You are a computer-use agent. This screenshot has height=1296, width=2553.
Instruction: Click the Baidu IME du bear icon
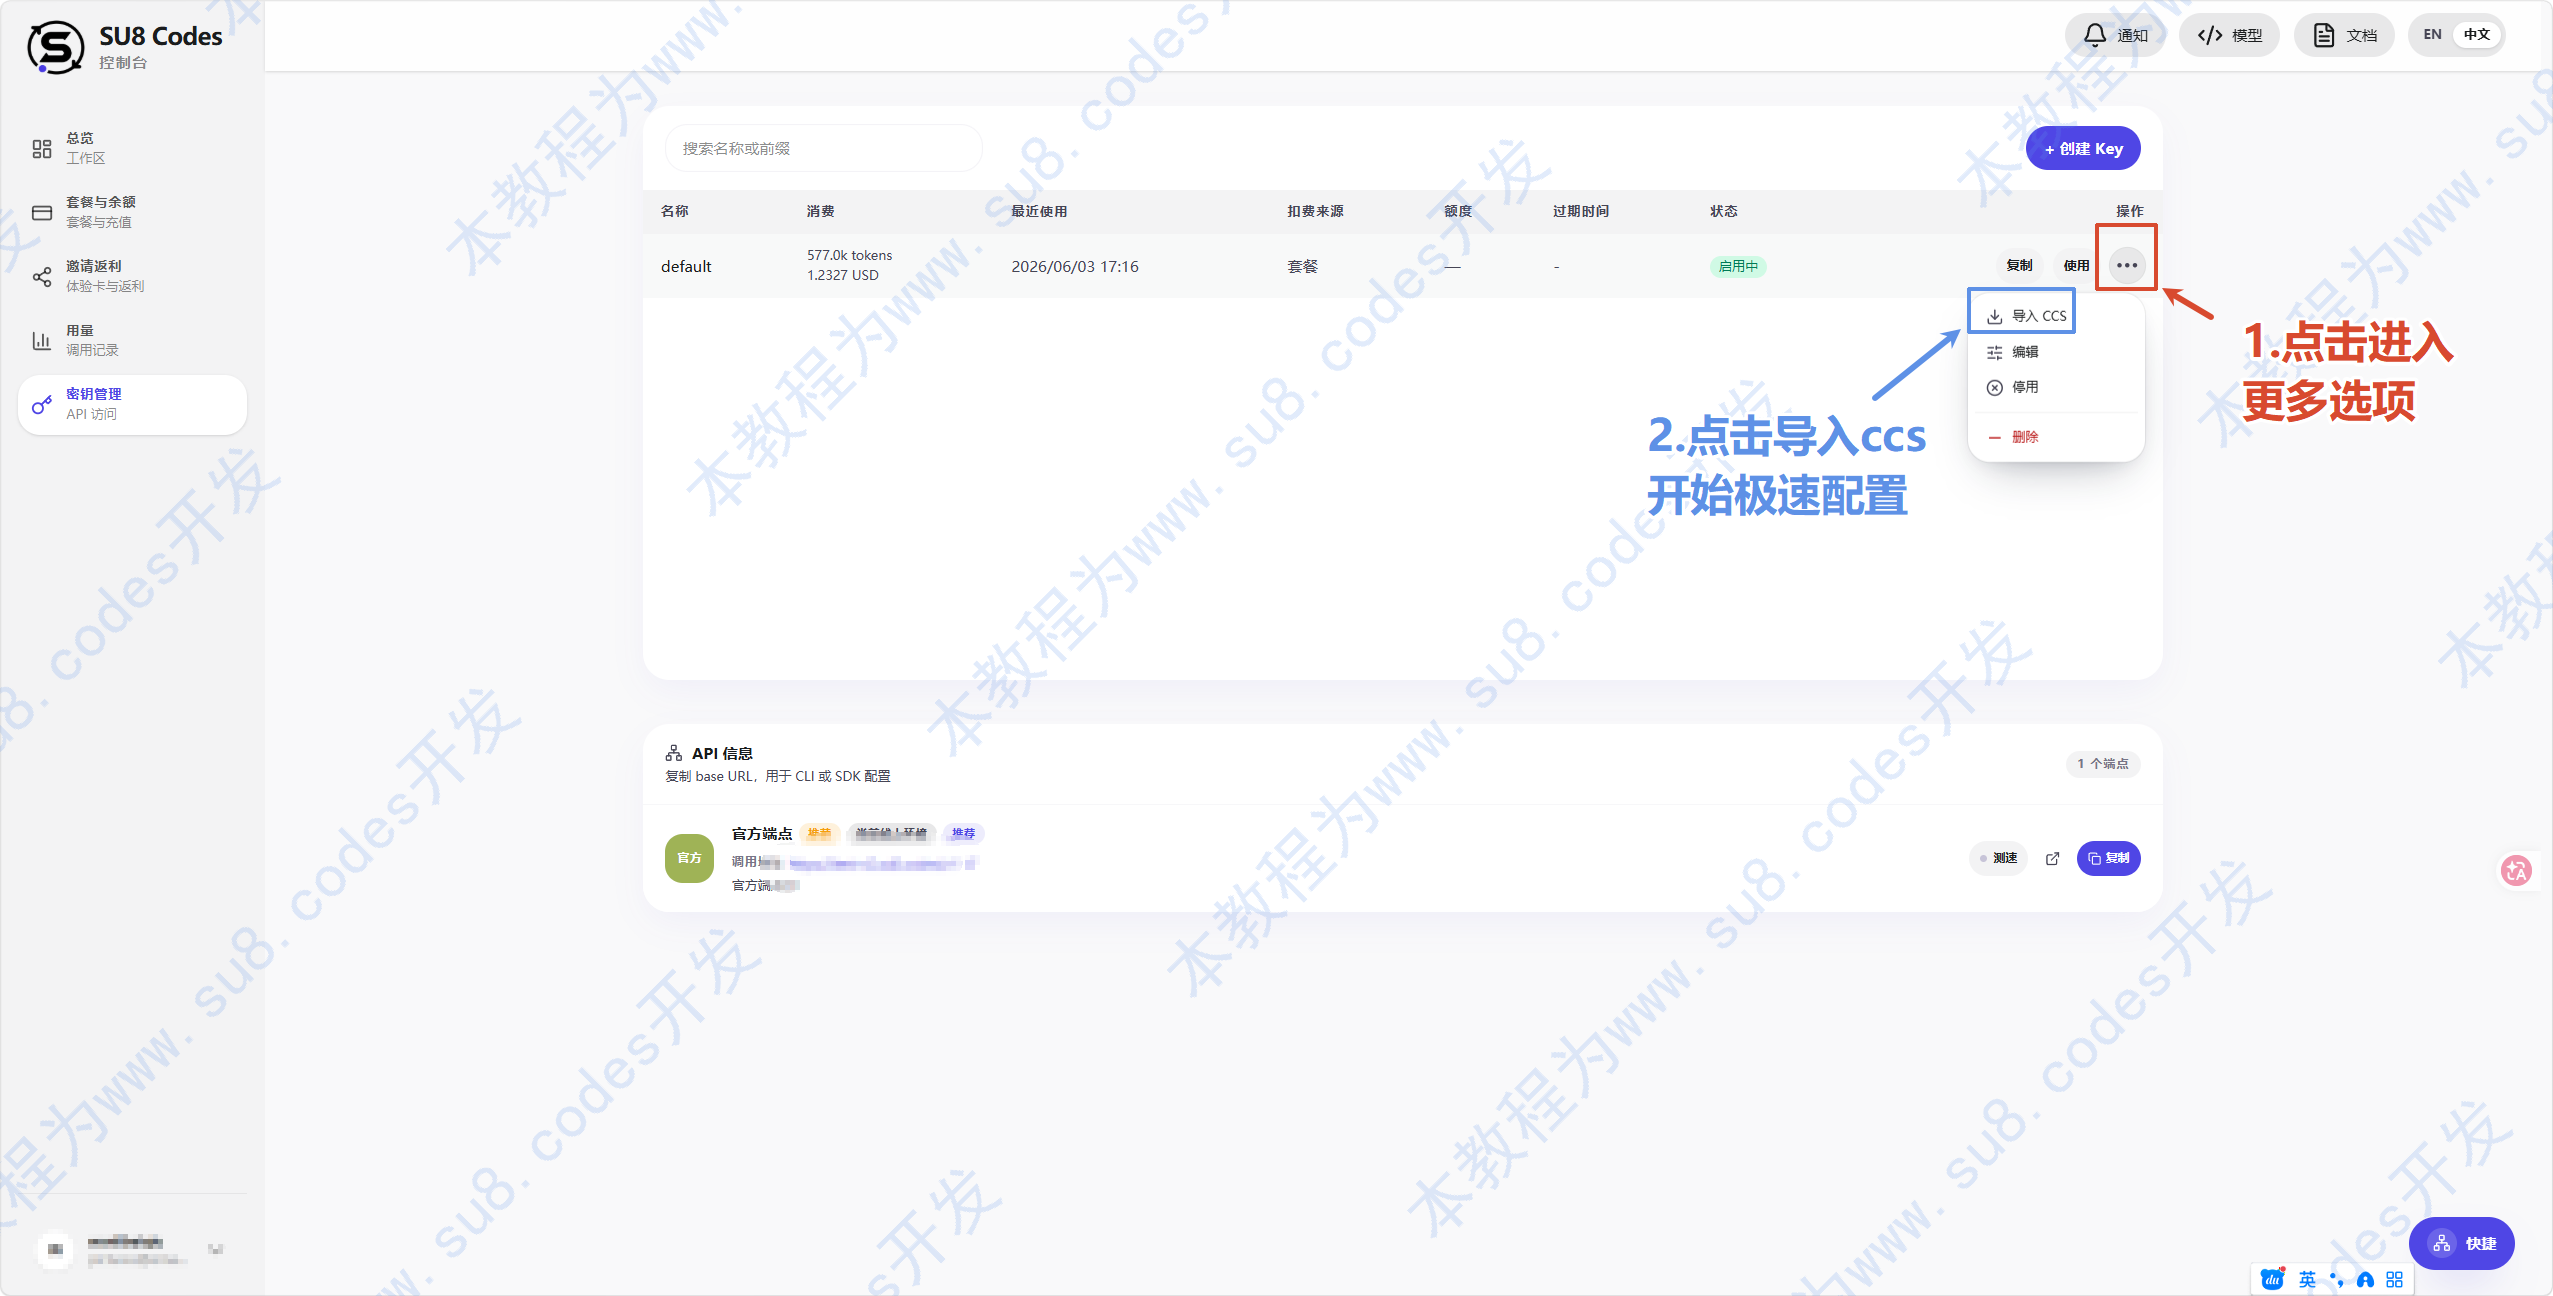(x=2272, y=1279)
